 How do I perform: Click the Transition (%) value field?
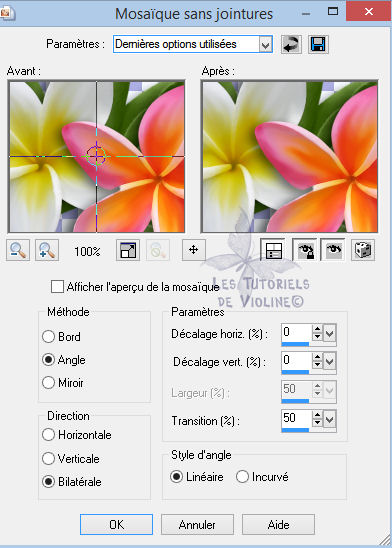pos(296,418)
